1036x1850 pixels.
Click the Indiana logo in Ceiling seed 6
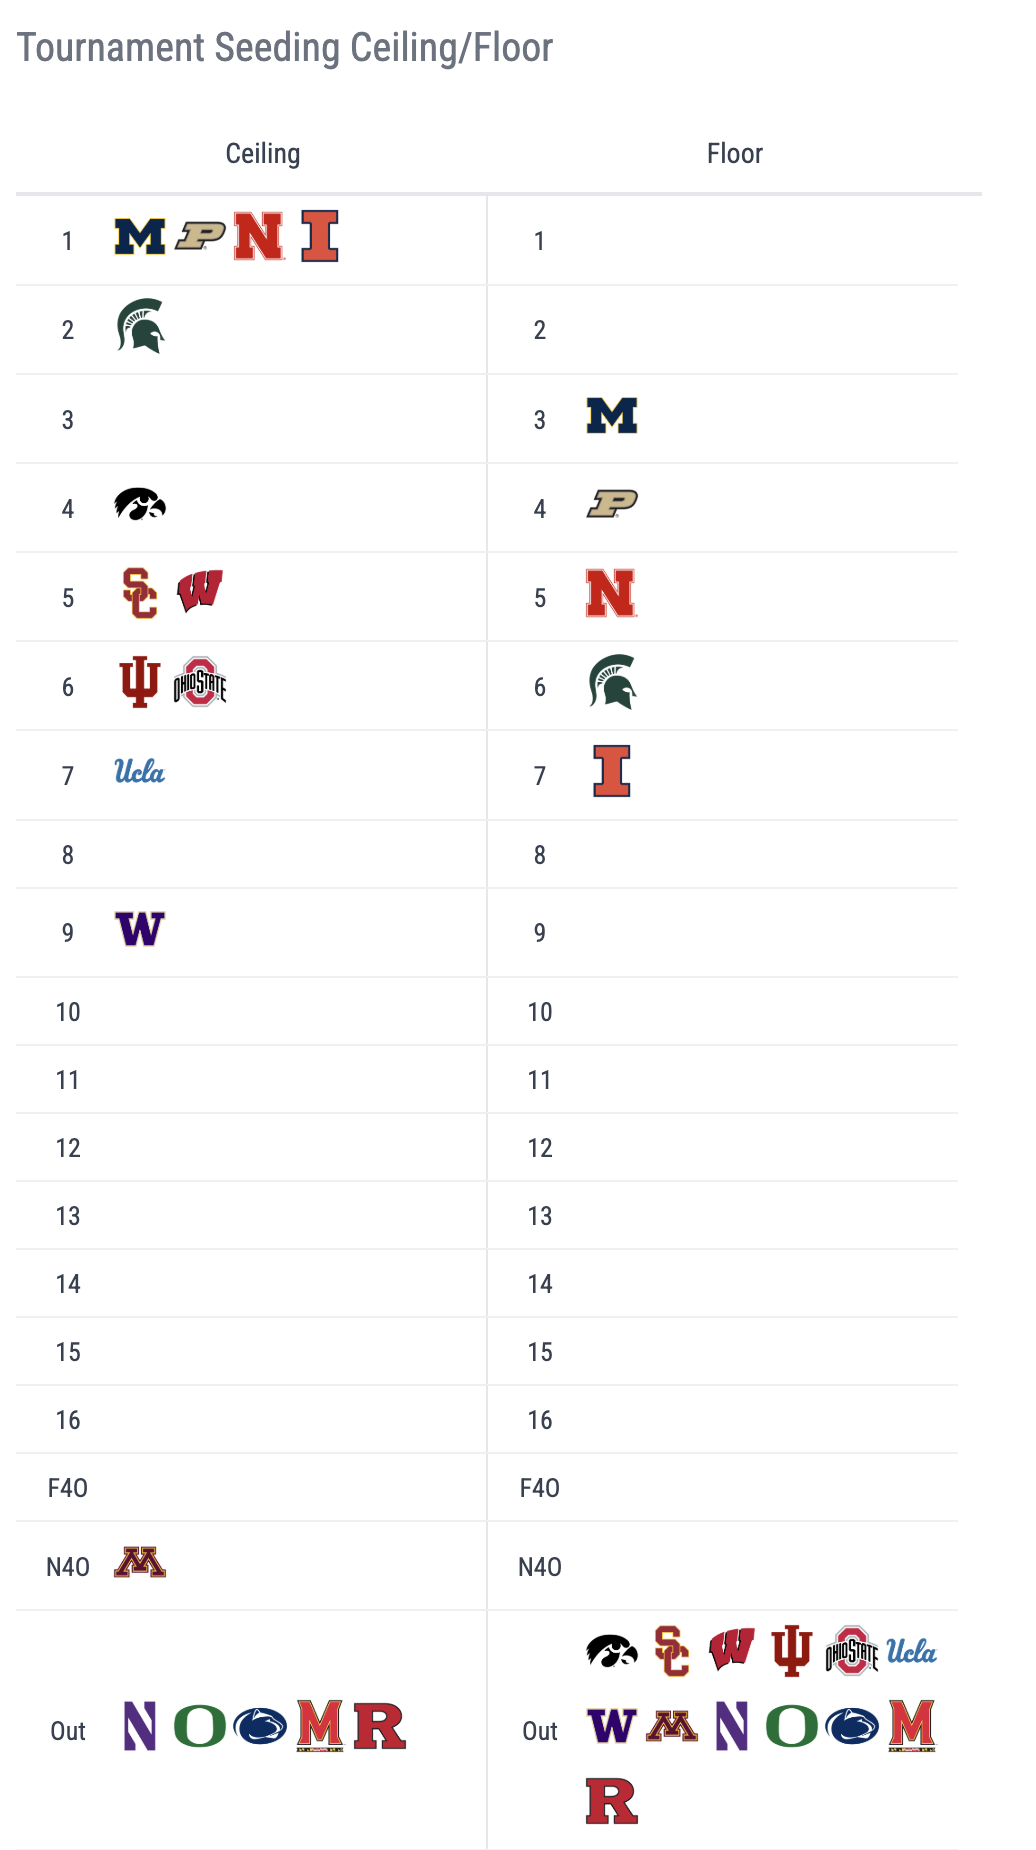[x=140, y=682]
